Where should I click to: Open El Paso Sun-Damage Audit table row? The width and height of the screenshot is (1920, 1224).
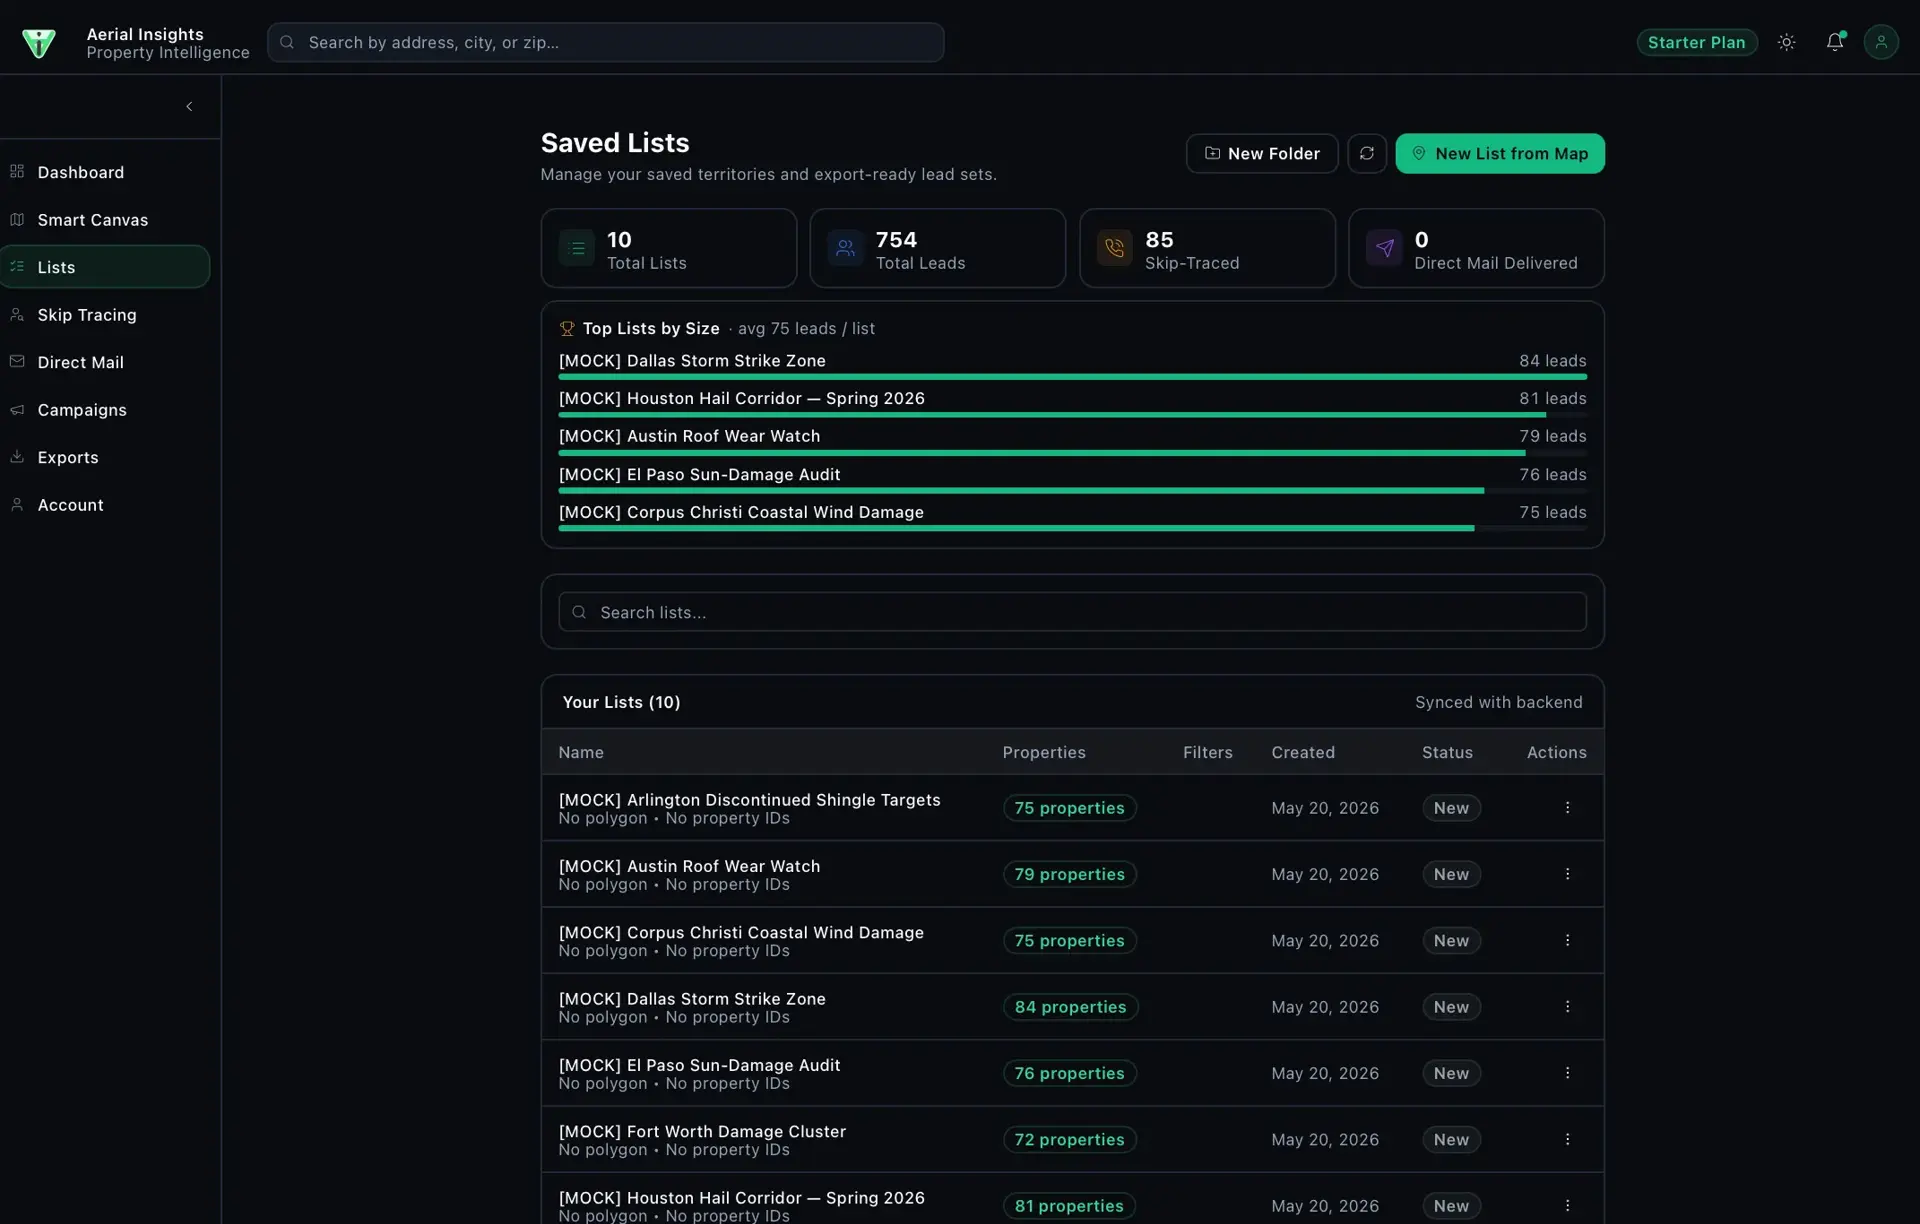1072,1073
